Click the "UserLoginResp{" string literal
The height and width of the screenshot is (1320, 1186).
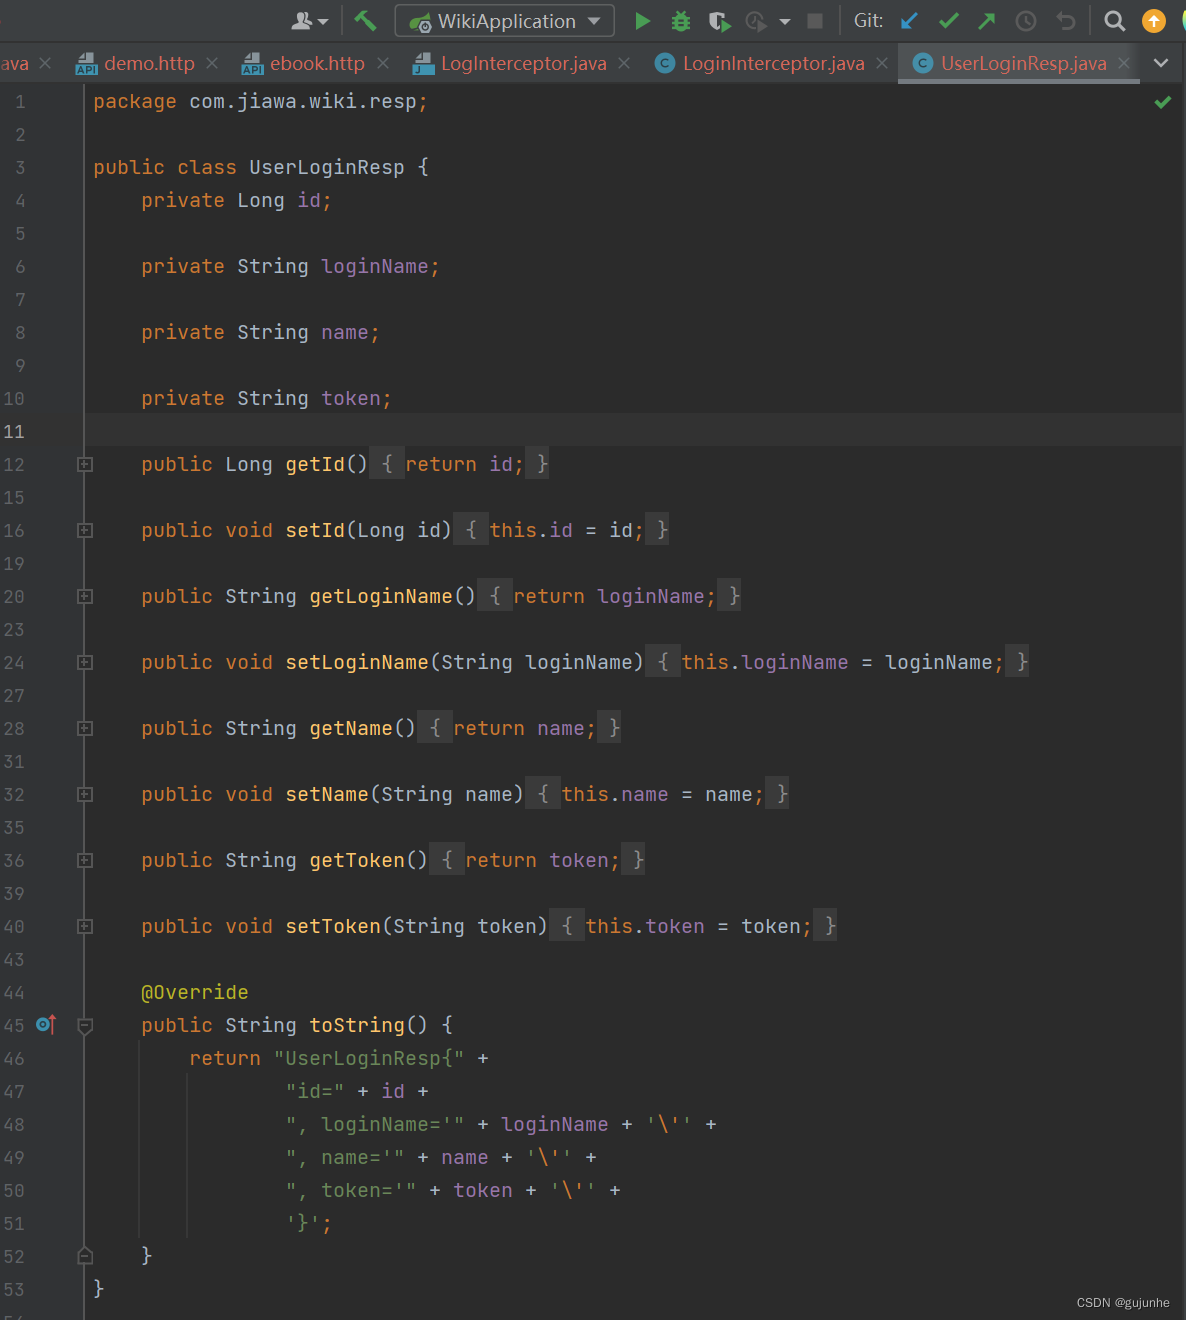tap(369, 1058)
